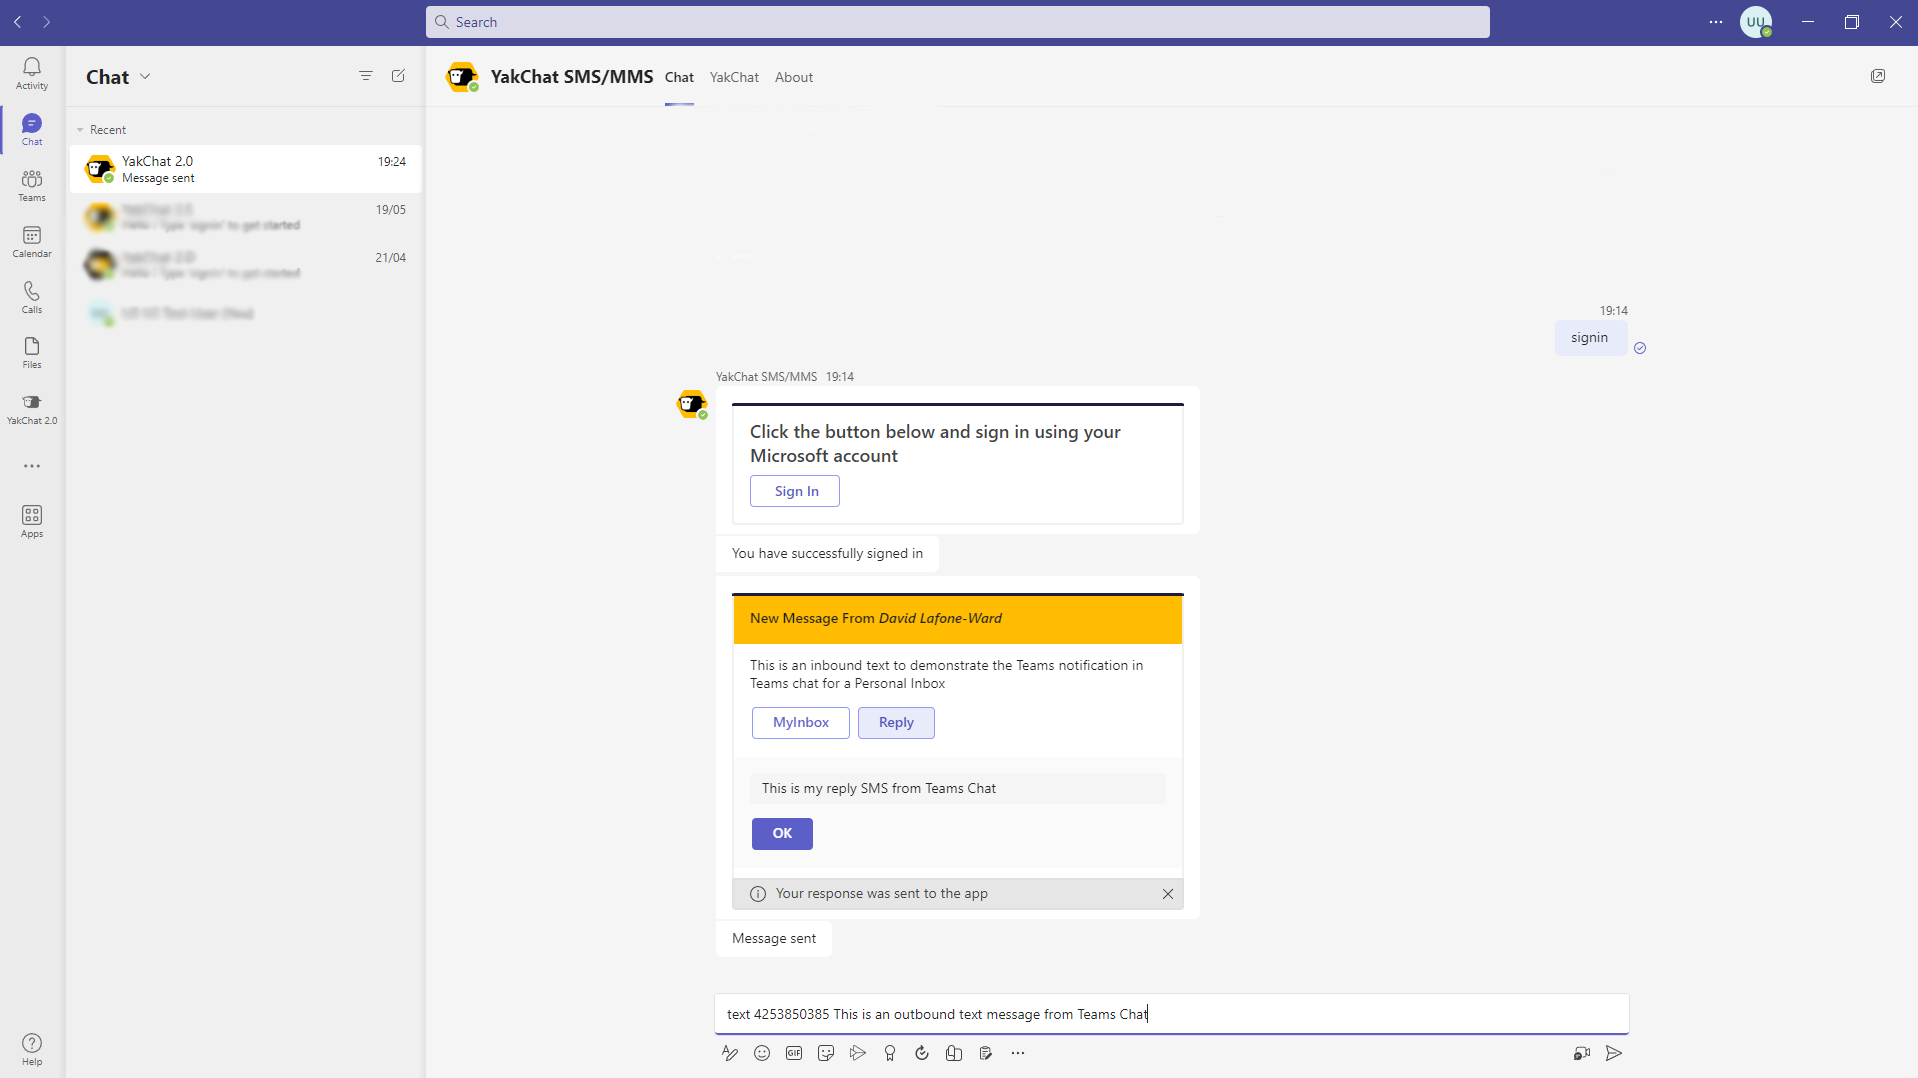Click 'You have successfully signed in' message
This screenshot has height=1078, width=1918.
pos(827,553)
